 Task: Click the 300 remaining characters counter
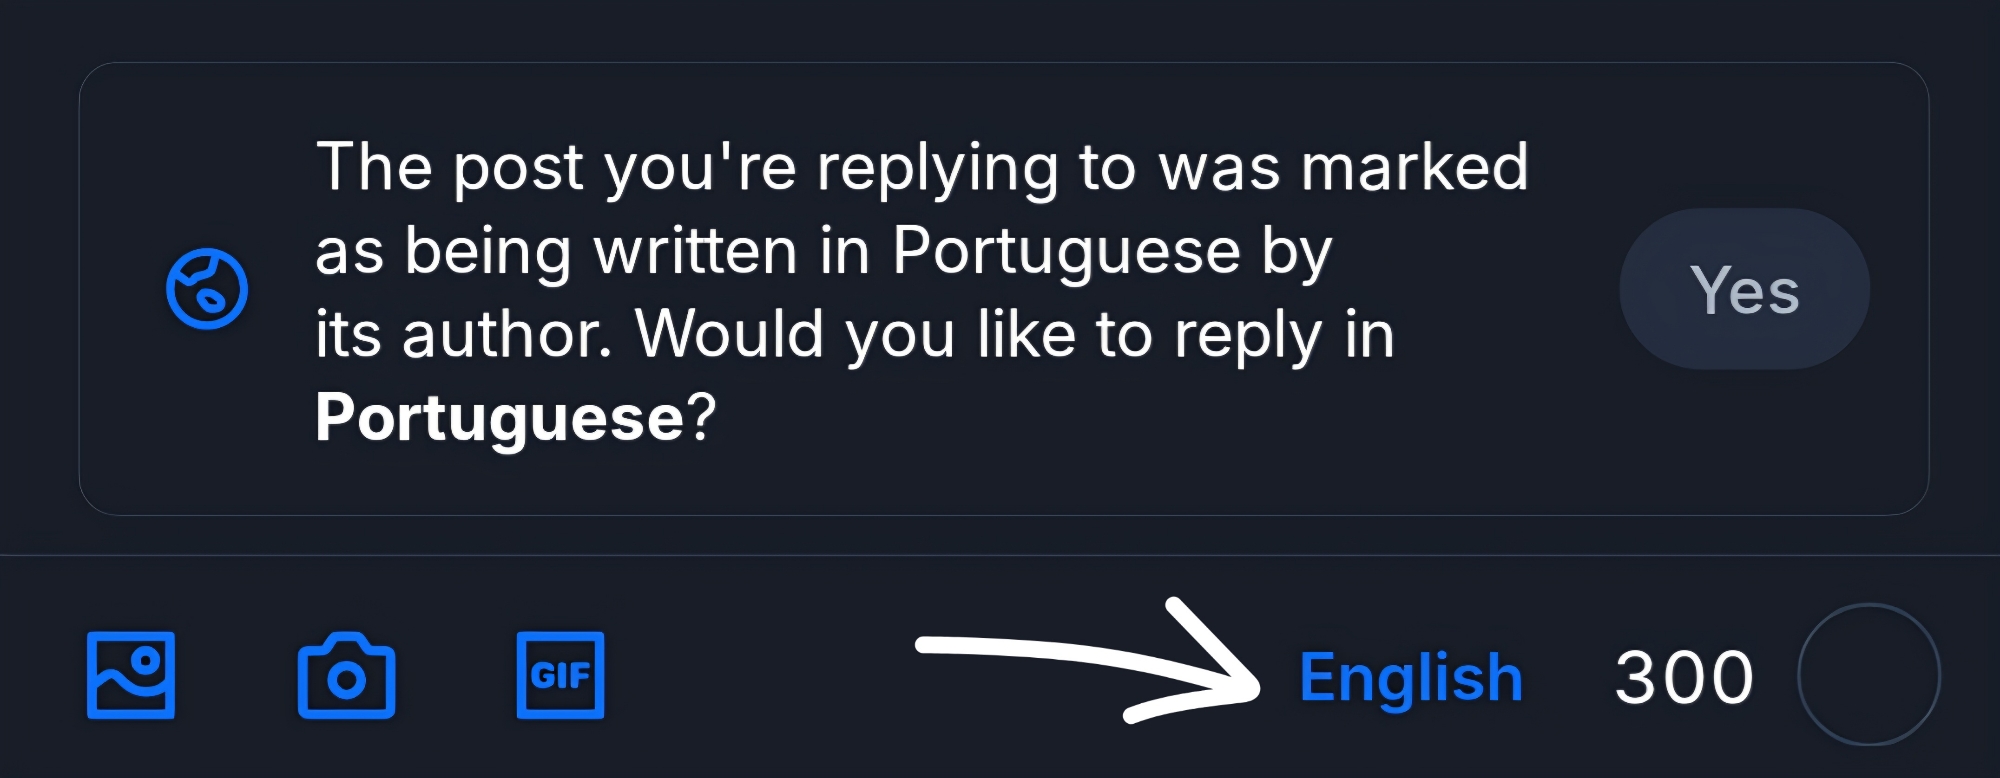1684,677
